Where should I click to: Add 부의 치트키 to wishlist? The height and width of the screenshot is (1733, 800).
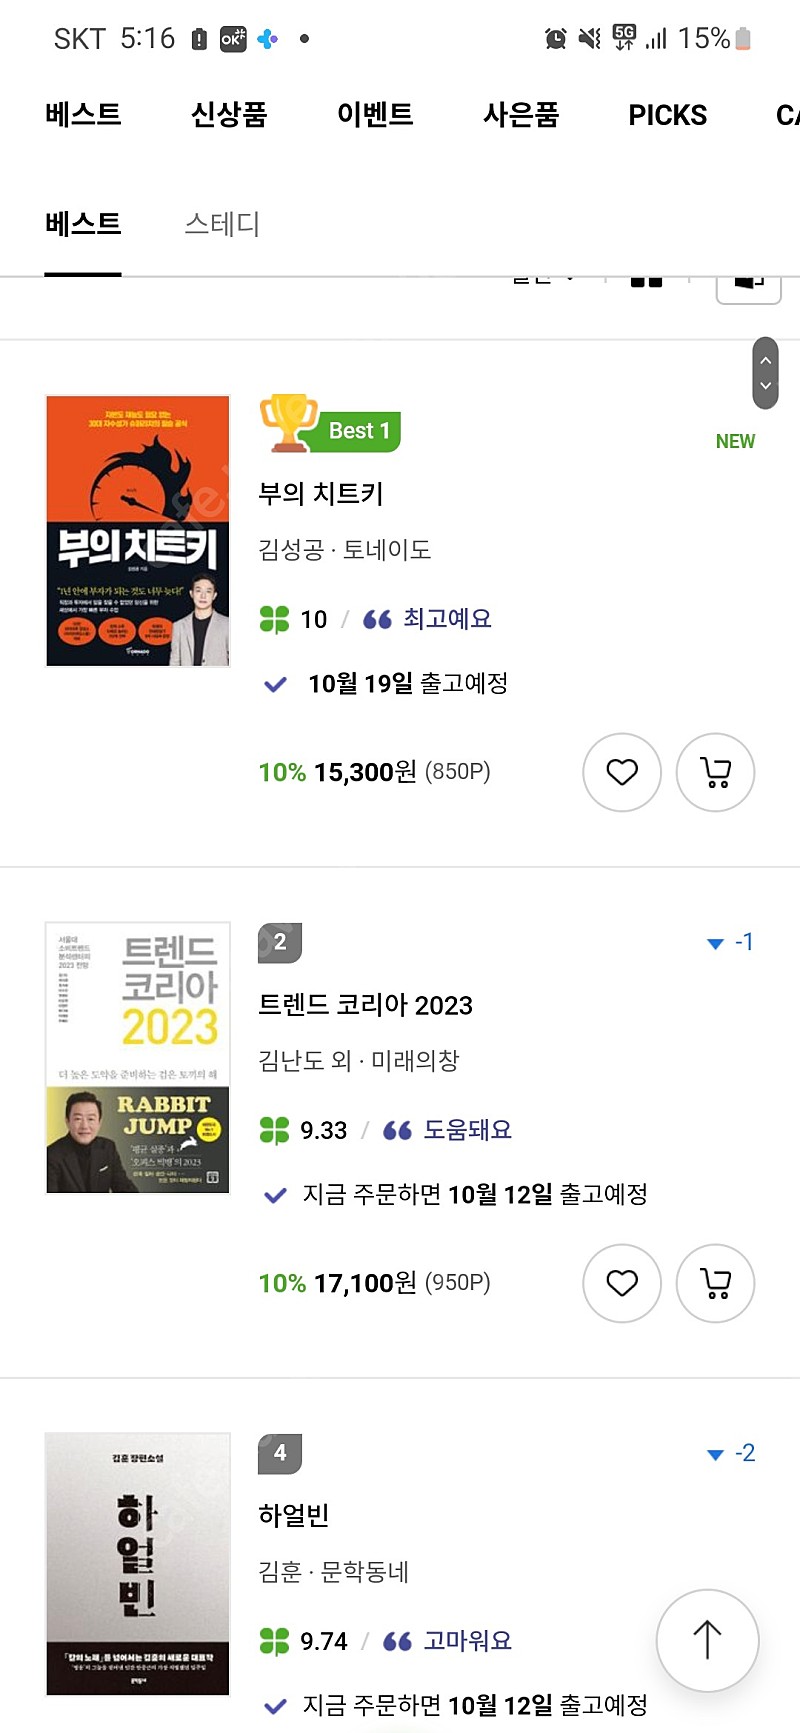click(622, 772)
